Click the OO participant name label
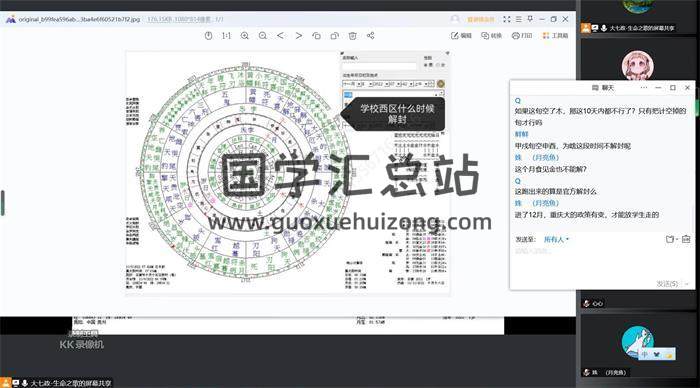This screenshot has height=388, width=700. 593,304
